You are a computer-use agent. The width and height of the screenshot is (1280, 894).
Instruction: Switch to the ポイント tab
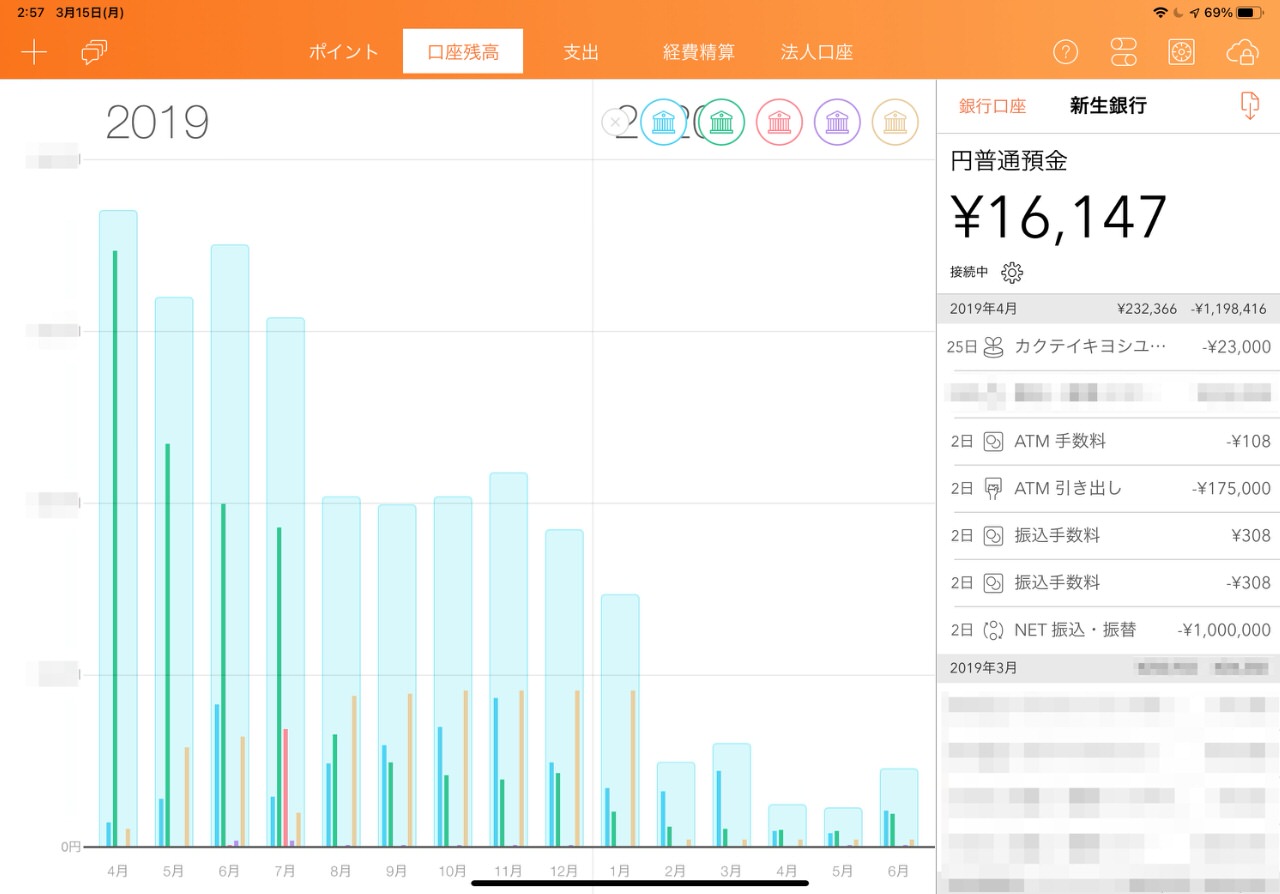(x=343, y=53)
